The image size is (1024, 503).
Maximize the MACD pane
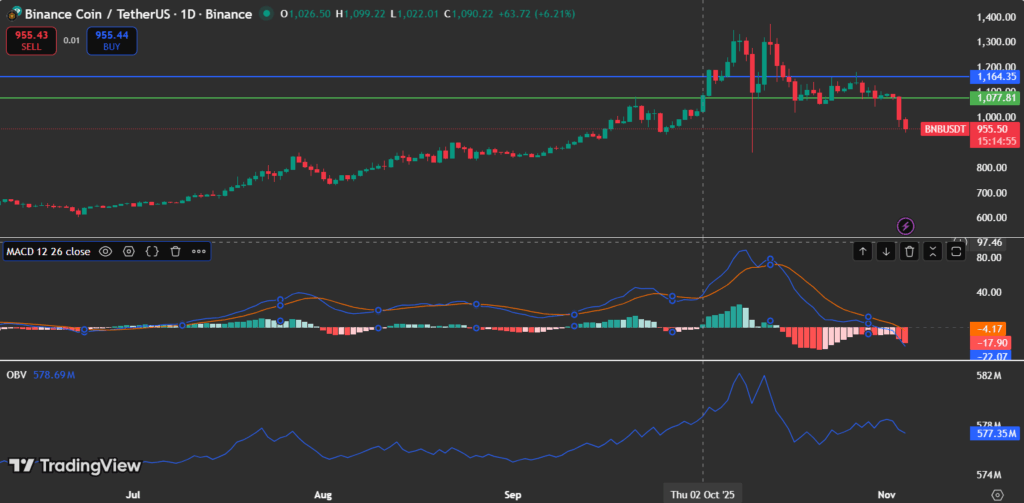[955, 252]
